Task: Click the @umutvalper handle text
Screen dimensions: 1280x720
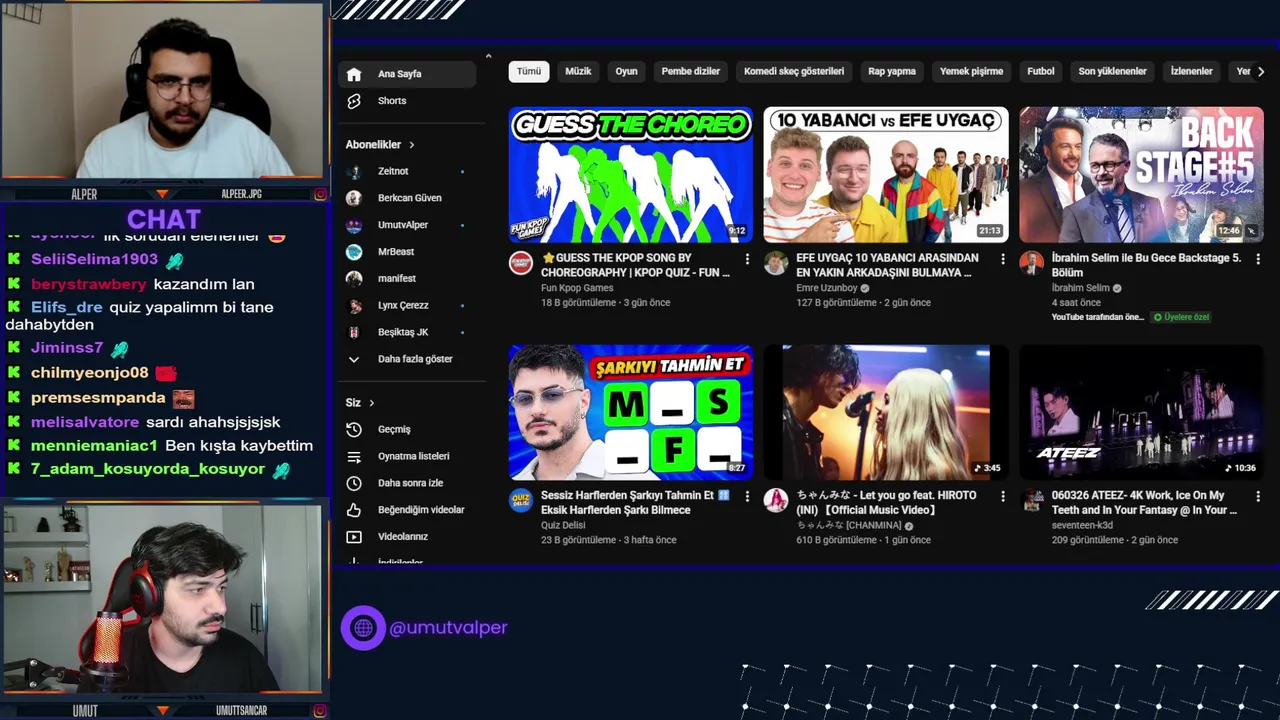Action: tap(448, 628)
